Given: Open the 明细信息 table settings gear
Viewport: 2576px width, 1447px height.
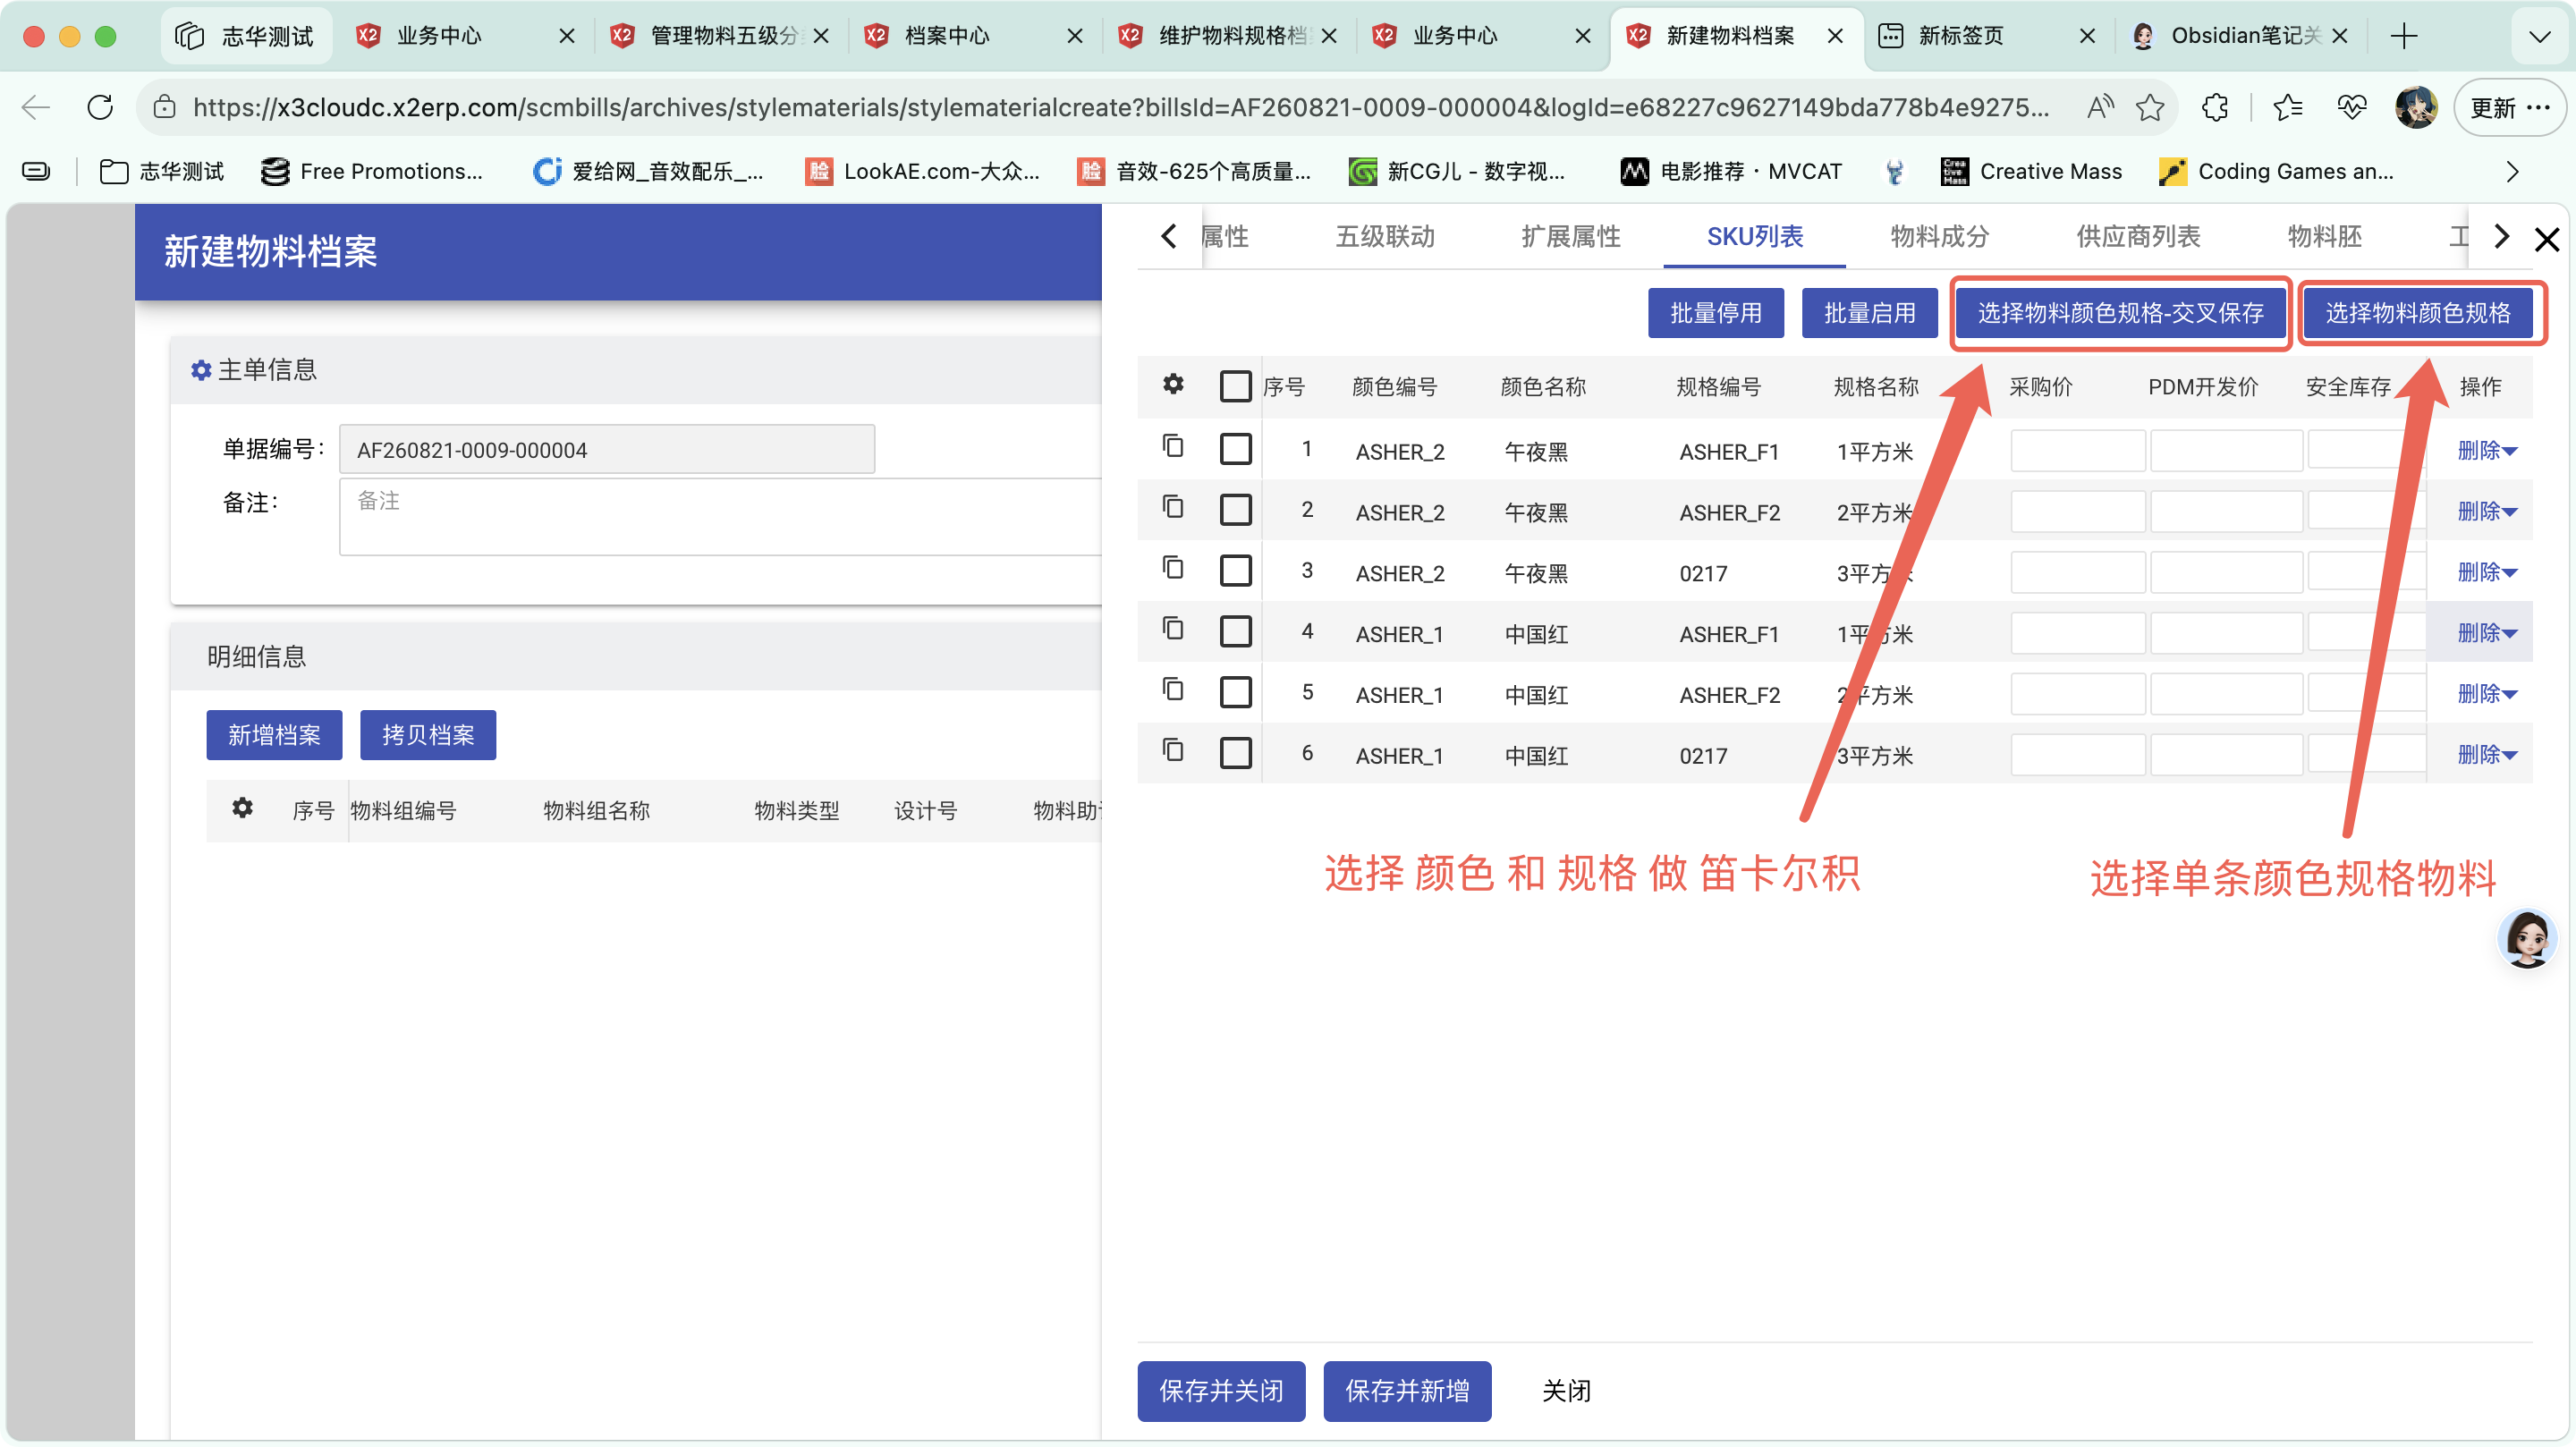Looking at the screenshot, I should (242, 808).
